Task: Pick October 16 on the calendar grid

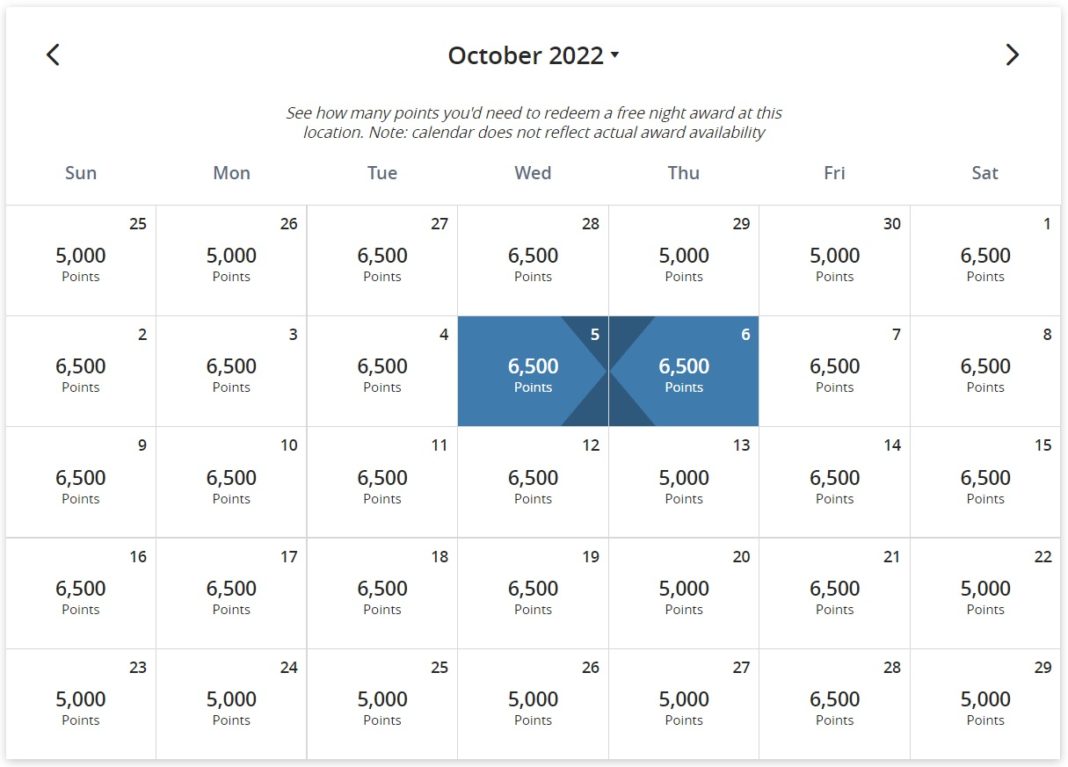Action: pyautogui.click(x=80, y=592)
